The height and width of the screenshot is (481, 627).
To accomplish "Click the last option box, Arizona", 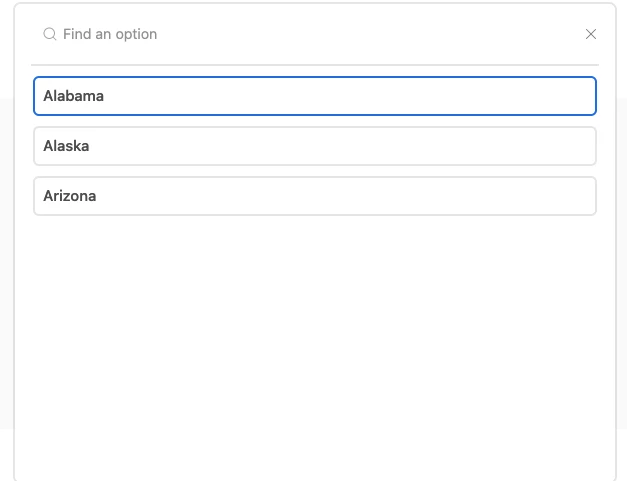I will coord(315,196).
